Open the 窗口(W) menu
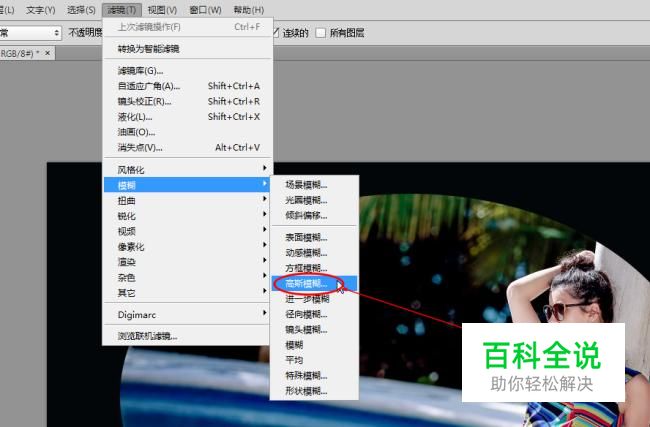 pyautogui.click(x=205, y=10)
